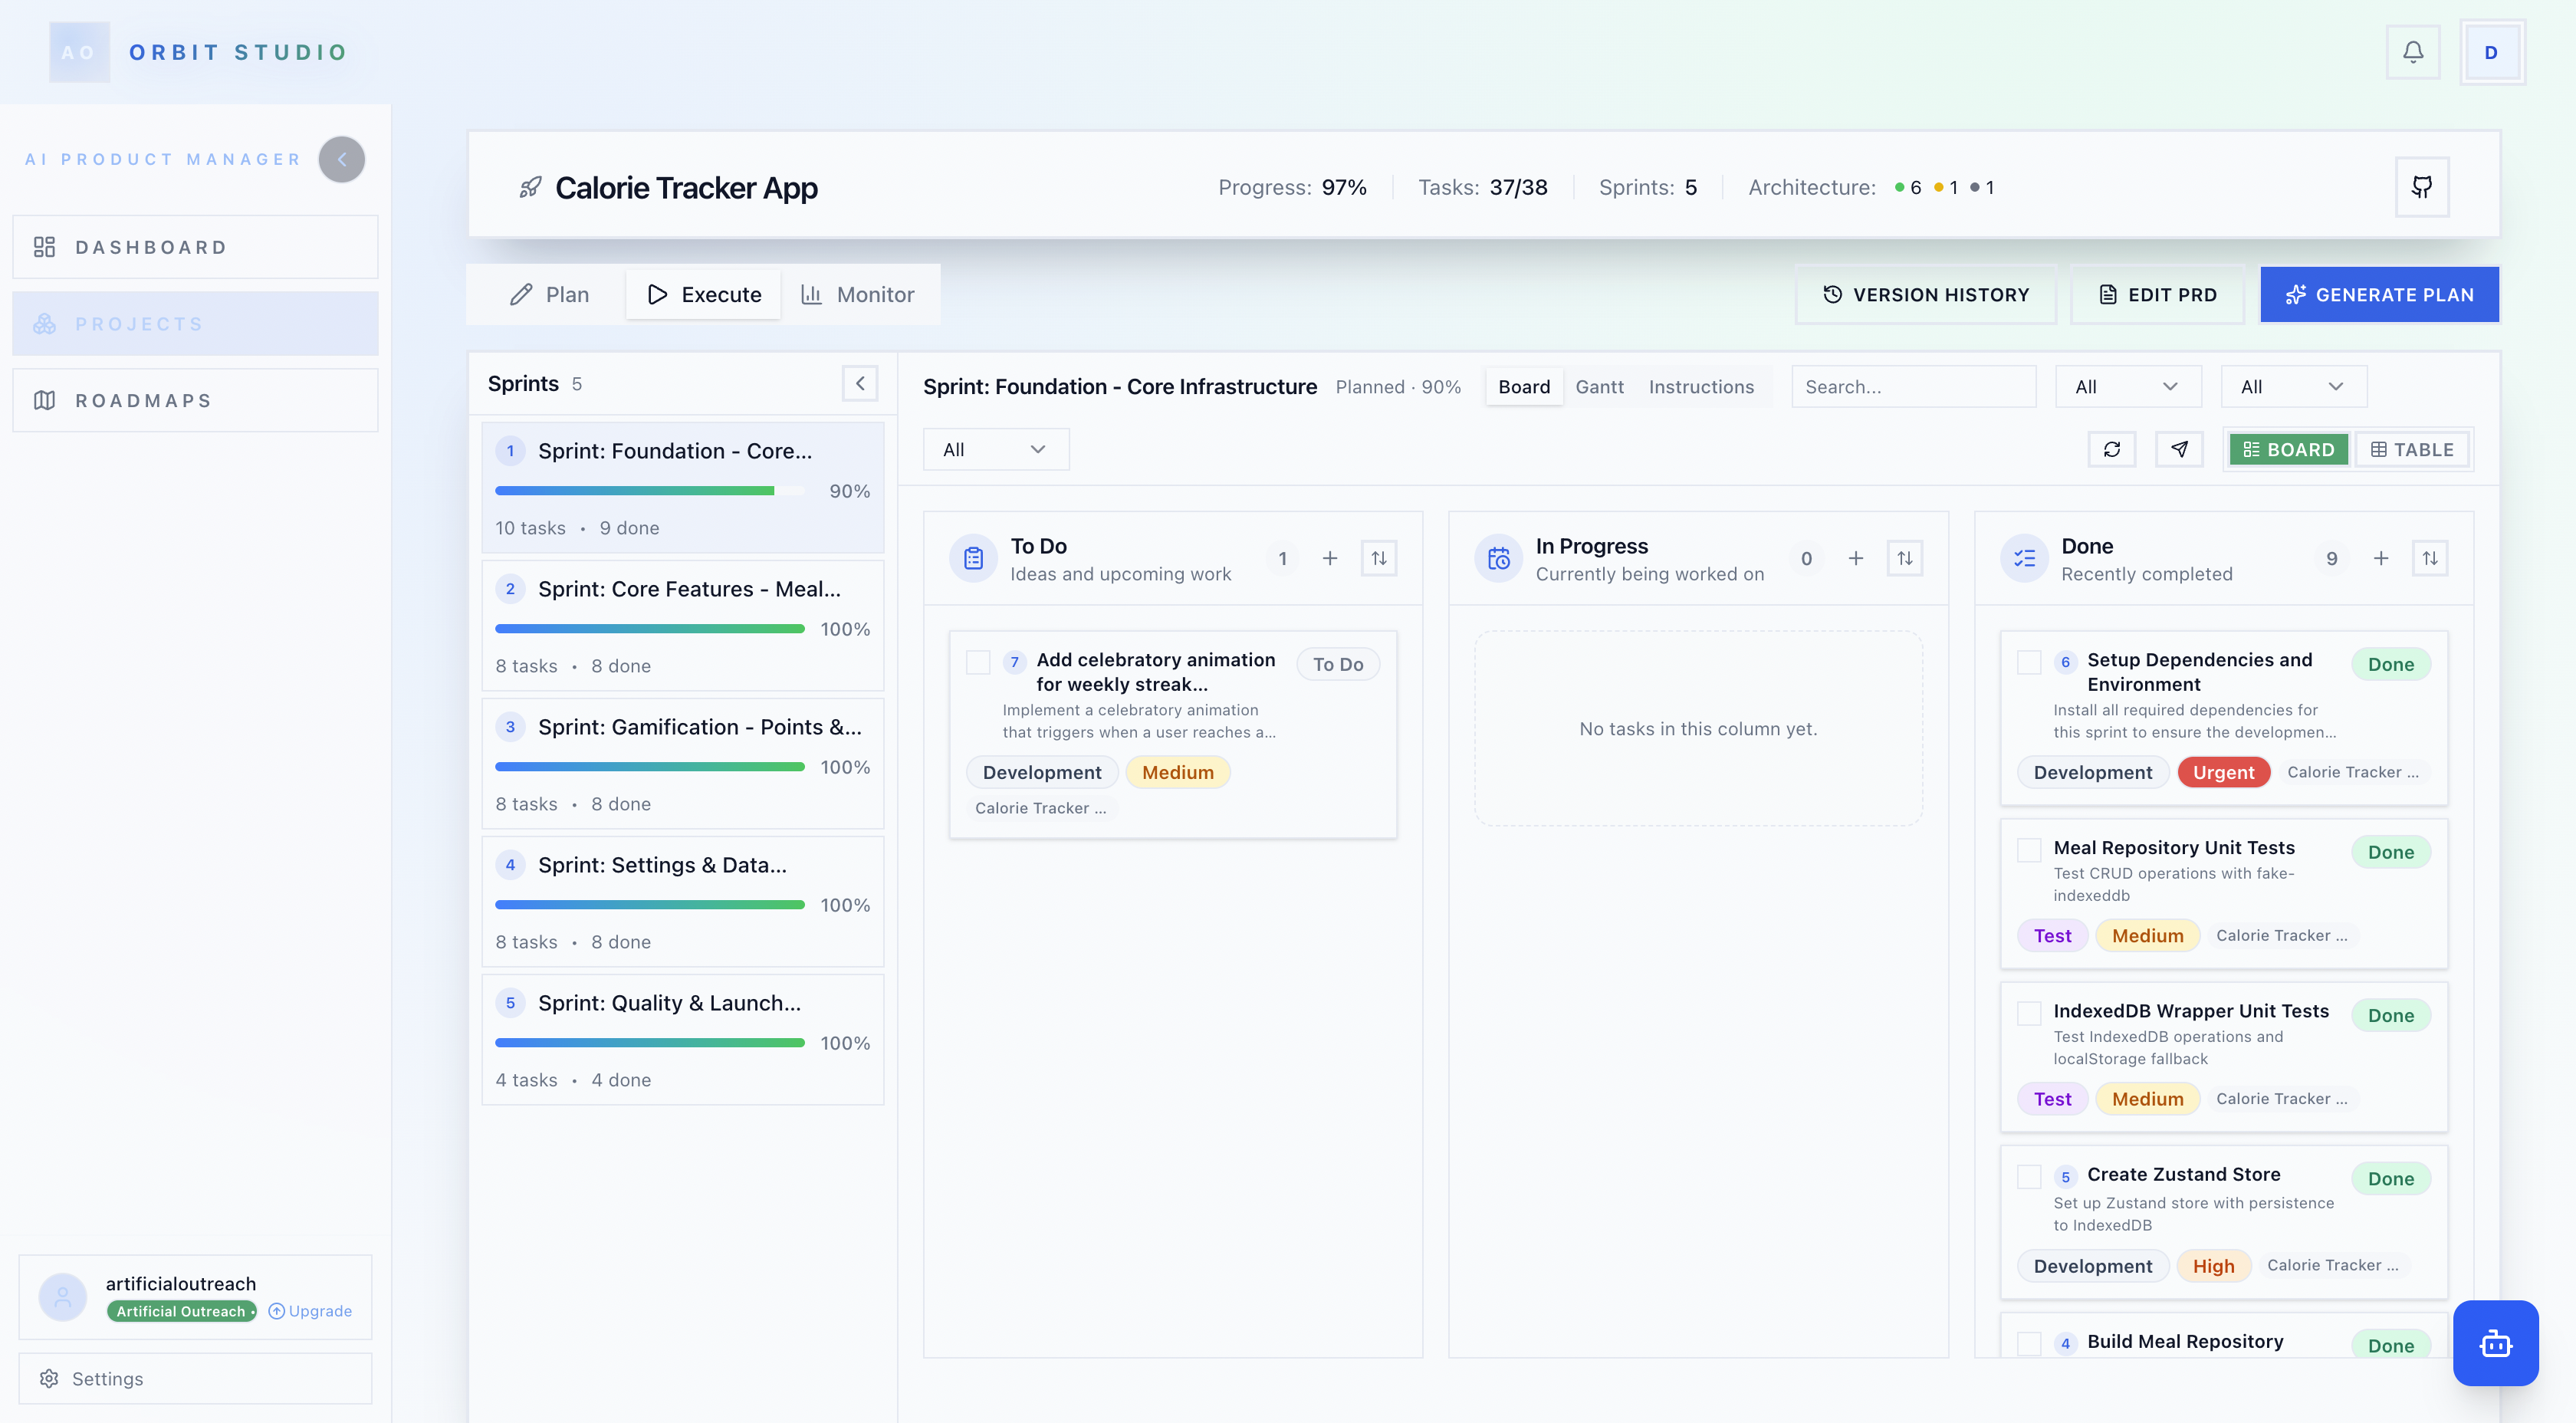Open the AI assistant robot chat button
The width and height of the screenshot is (2576, 1423).
2495,1343
